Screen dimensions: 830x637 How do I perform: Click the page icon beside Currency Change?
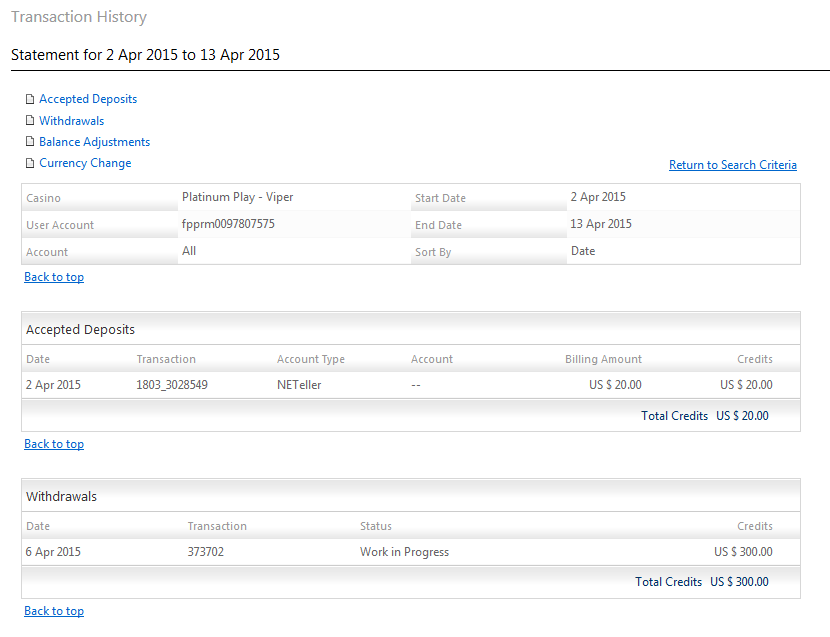coord(30,163)
